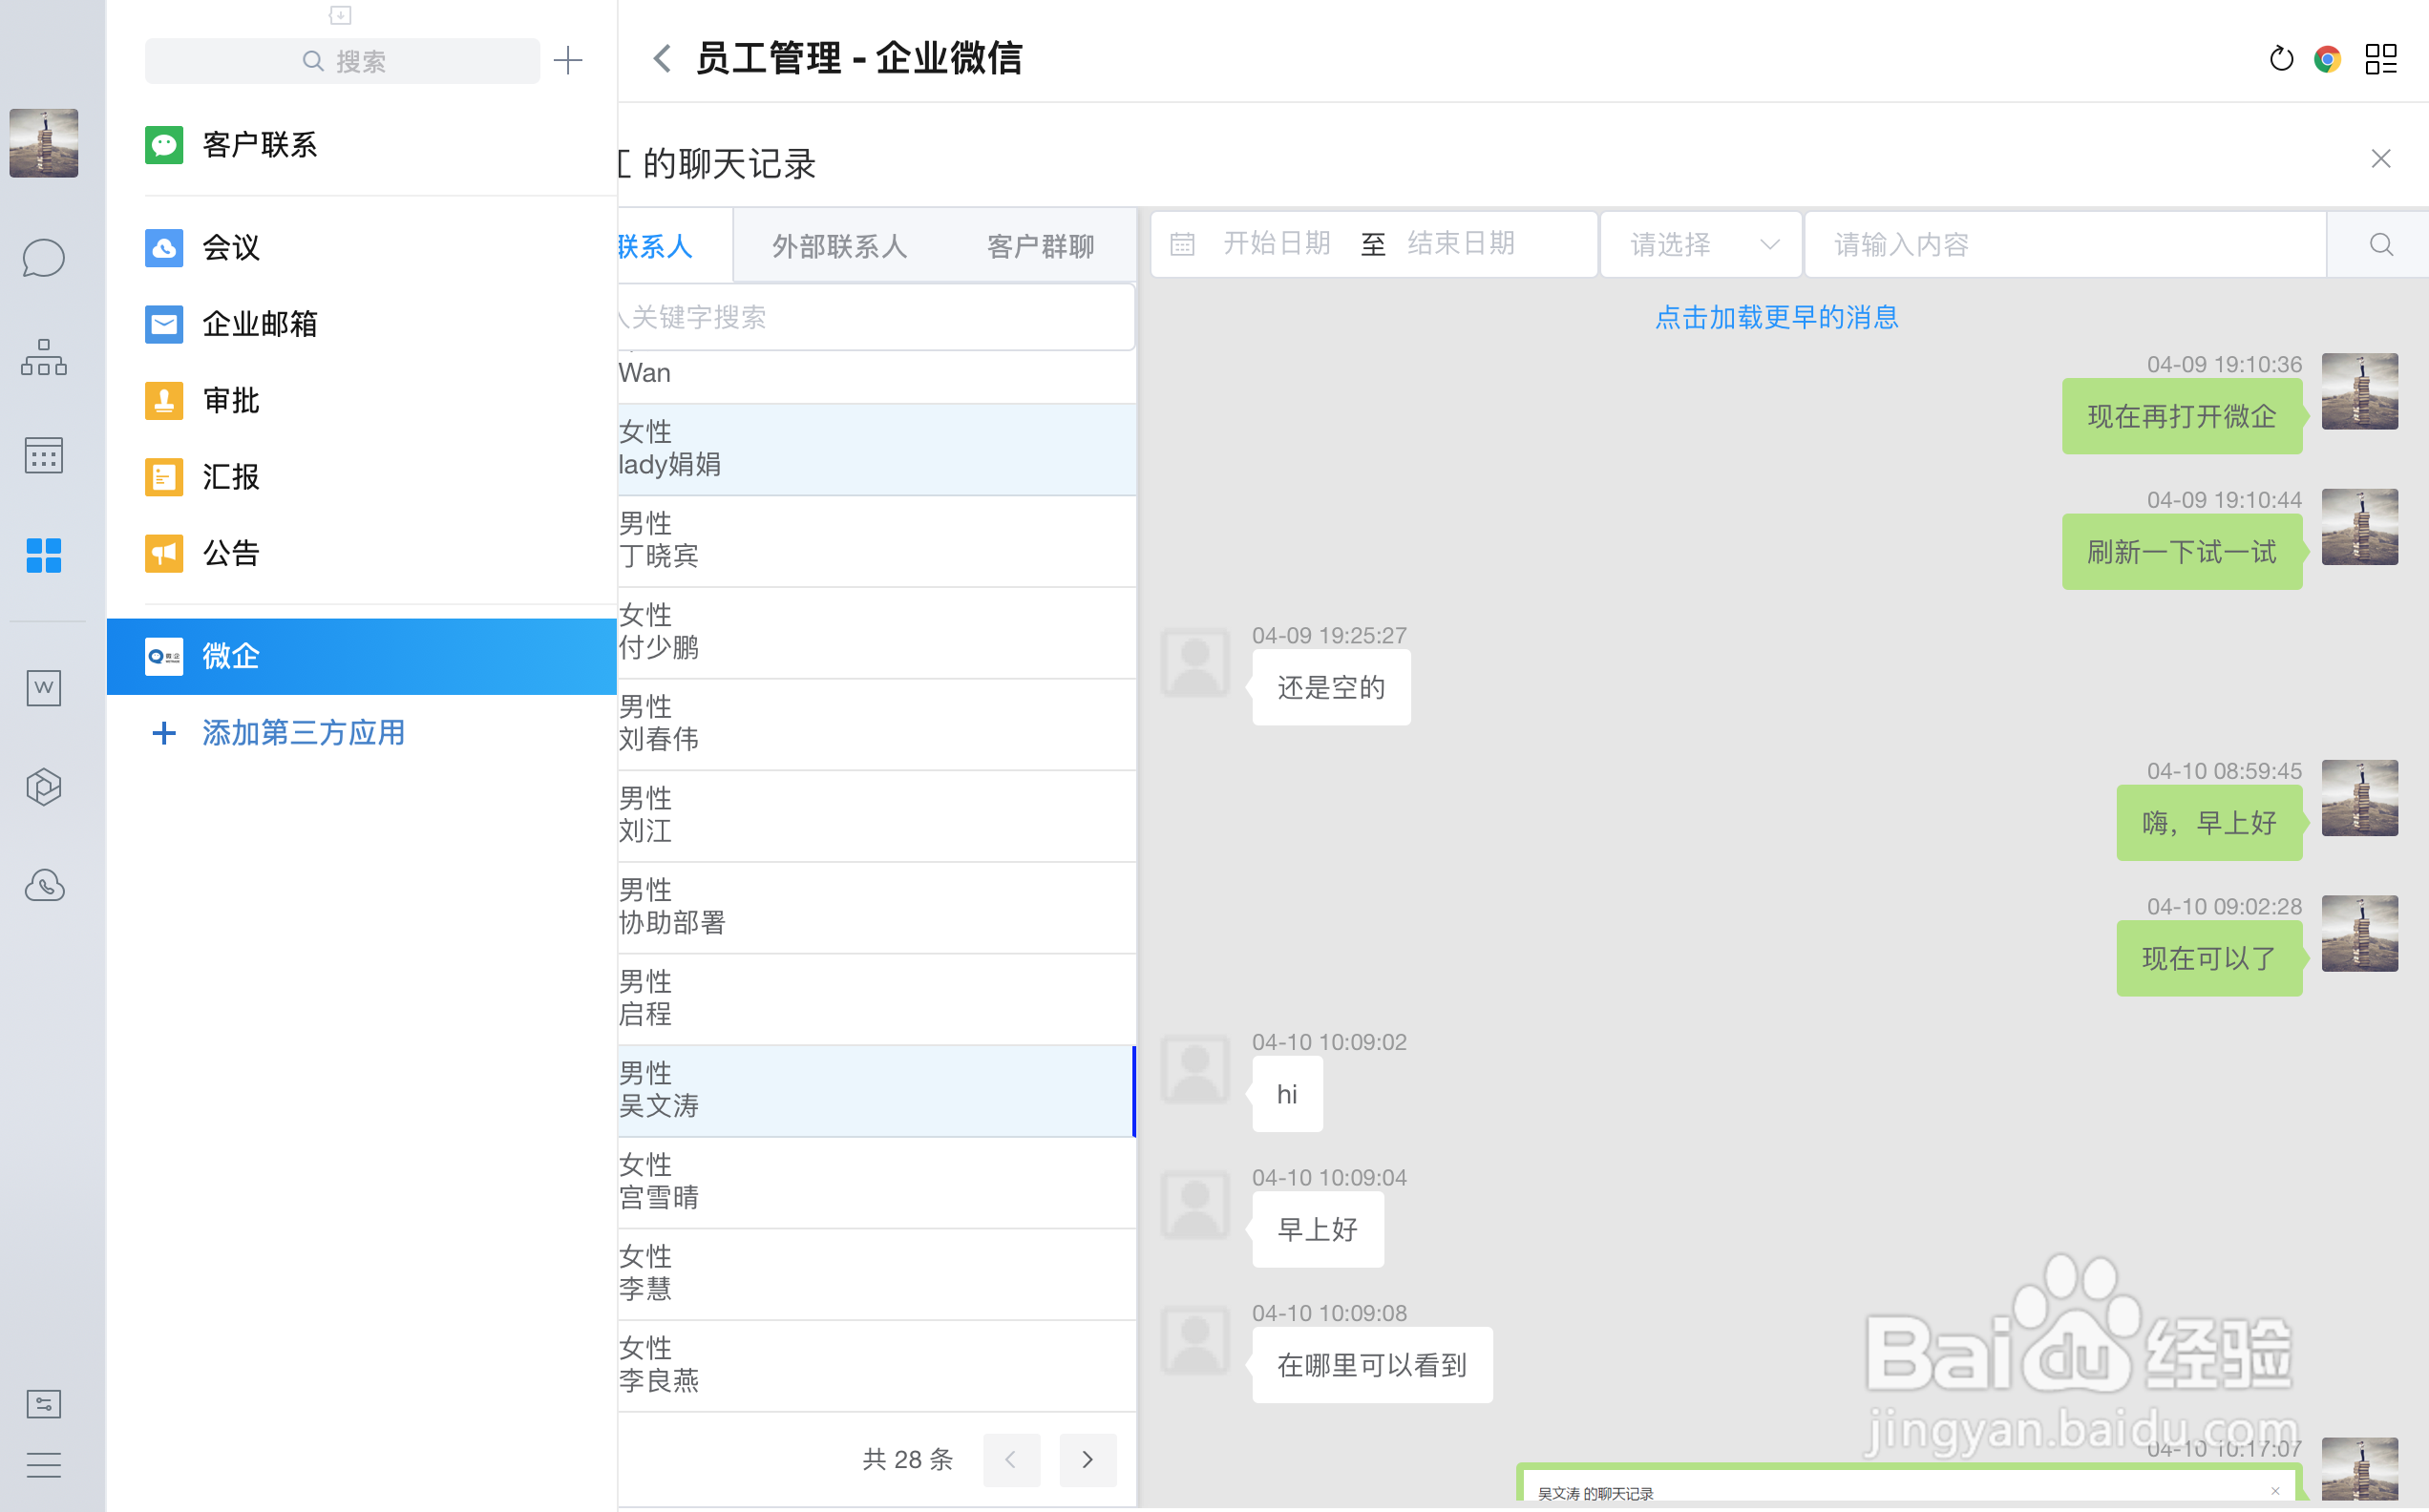Click the 请输入内容 input field

tap(2067, 244)
